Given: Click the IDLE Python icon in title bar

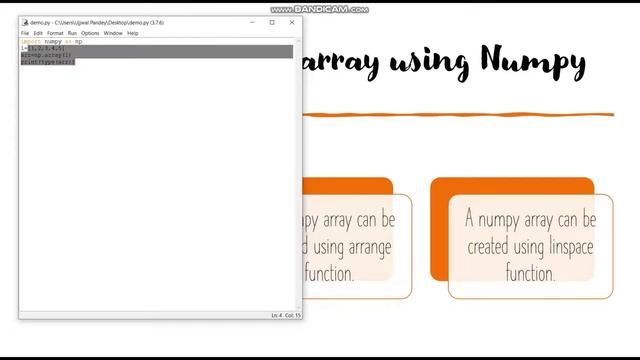Looking at the screenshot, I should 25,22.
